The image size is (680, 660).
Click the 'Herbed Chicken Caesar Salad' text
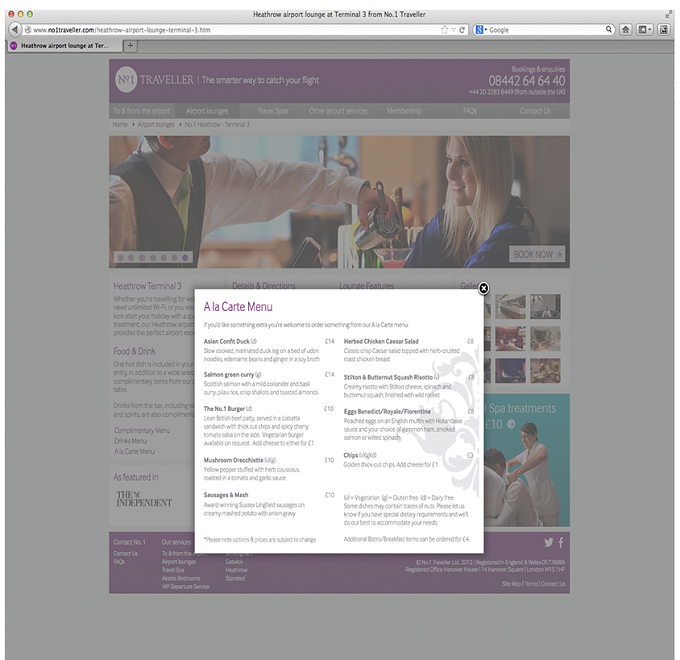point(381,341)
